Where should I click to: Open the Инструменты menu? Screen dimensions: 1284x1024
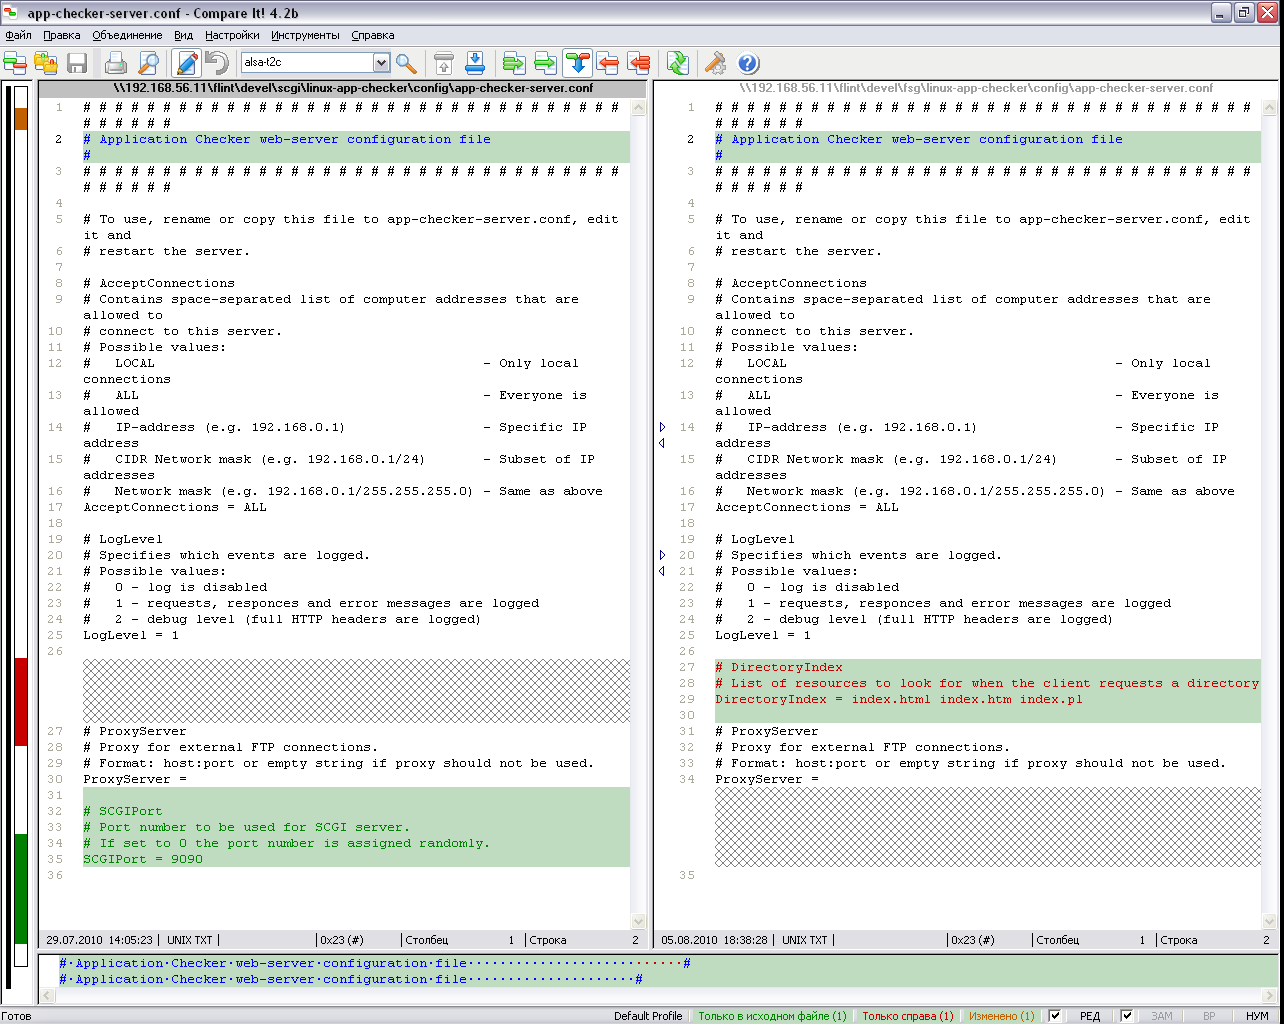click(x=305, y=35)
